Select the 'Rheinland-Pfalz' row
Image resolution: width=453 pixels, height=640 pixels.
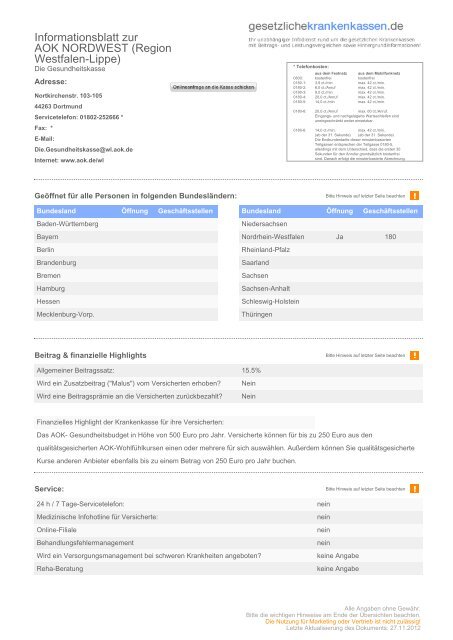coord(331,250)
